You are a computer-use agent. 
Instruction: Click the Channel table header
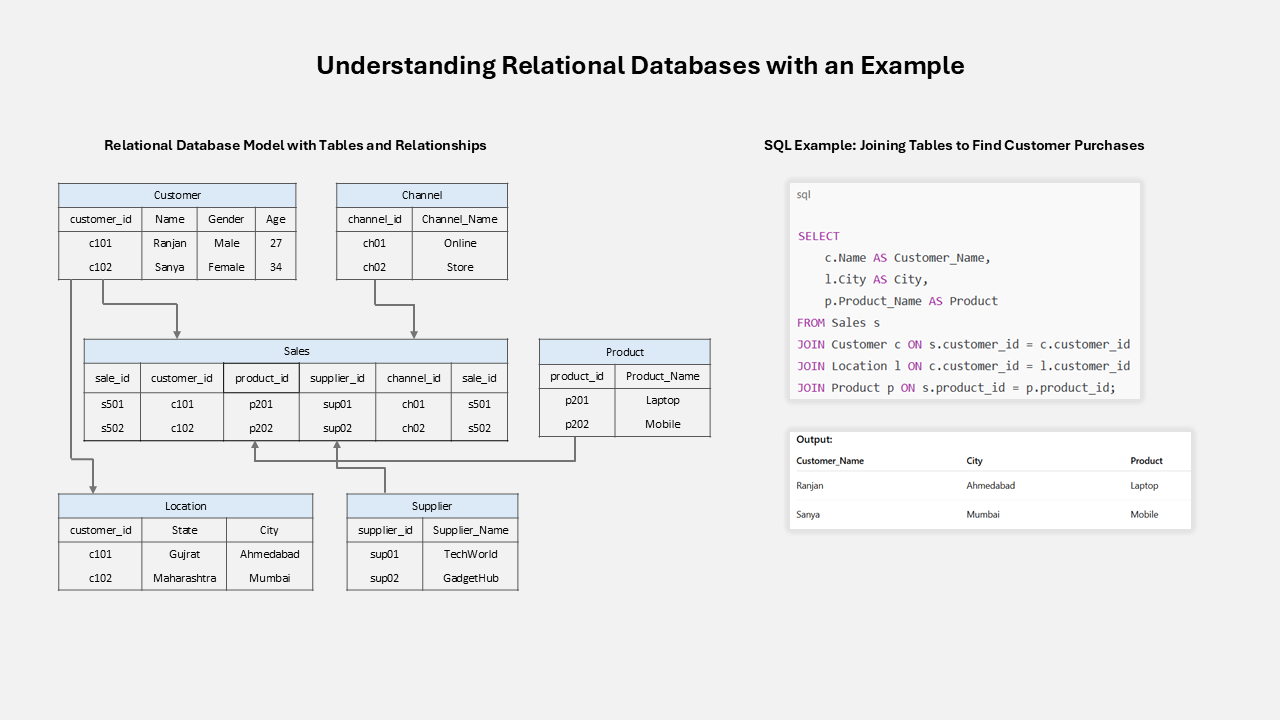(x=422, y=195)
